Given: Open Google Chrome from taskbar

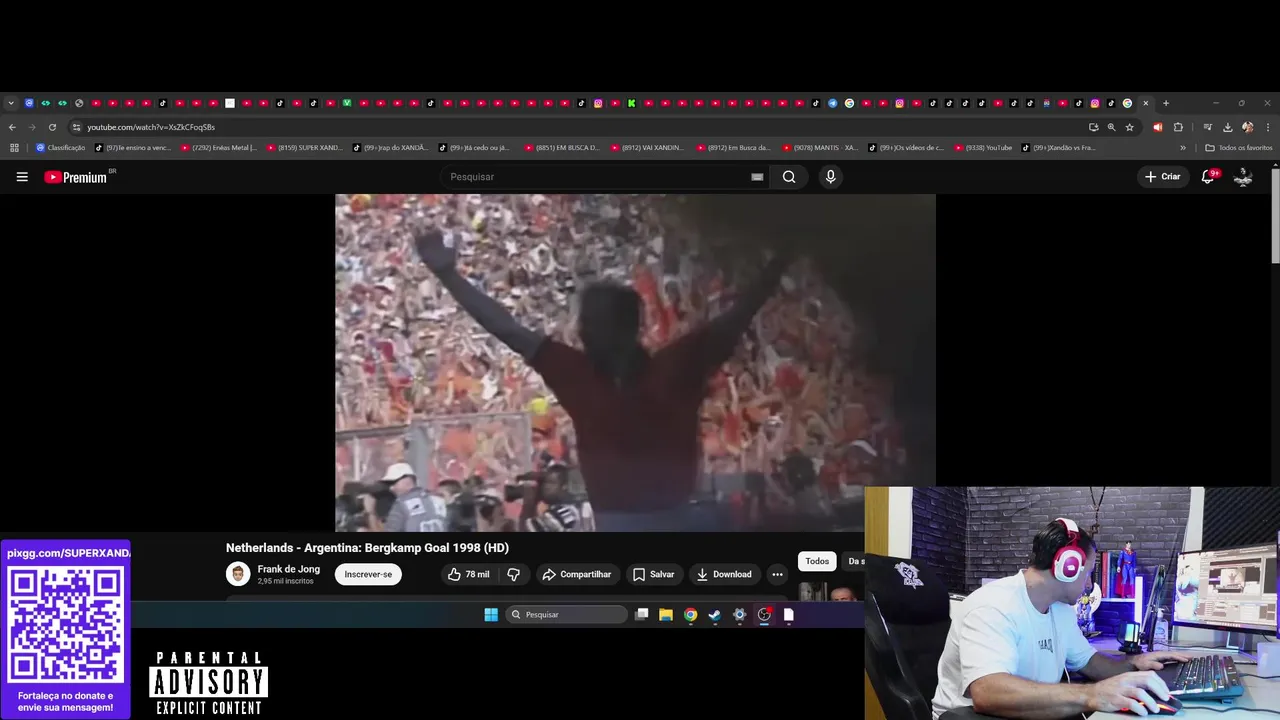Looking at the screenshot, I should tap(690, 615).
